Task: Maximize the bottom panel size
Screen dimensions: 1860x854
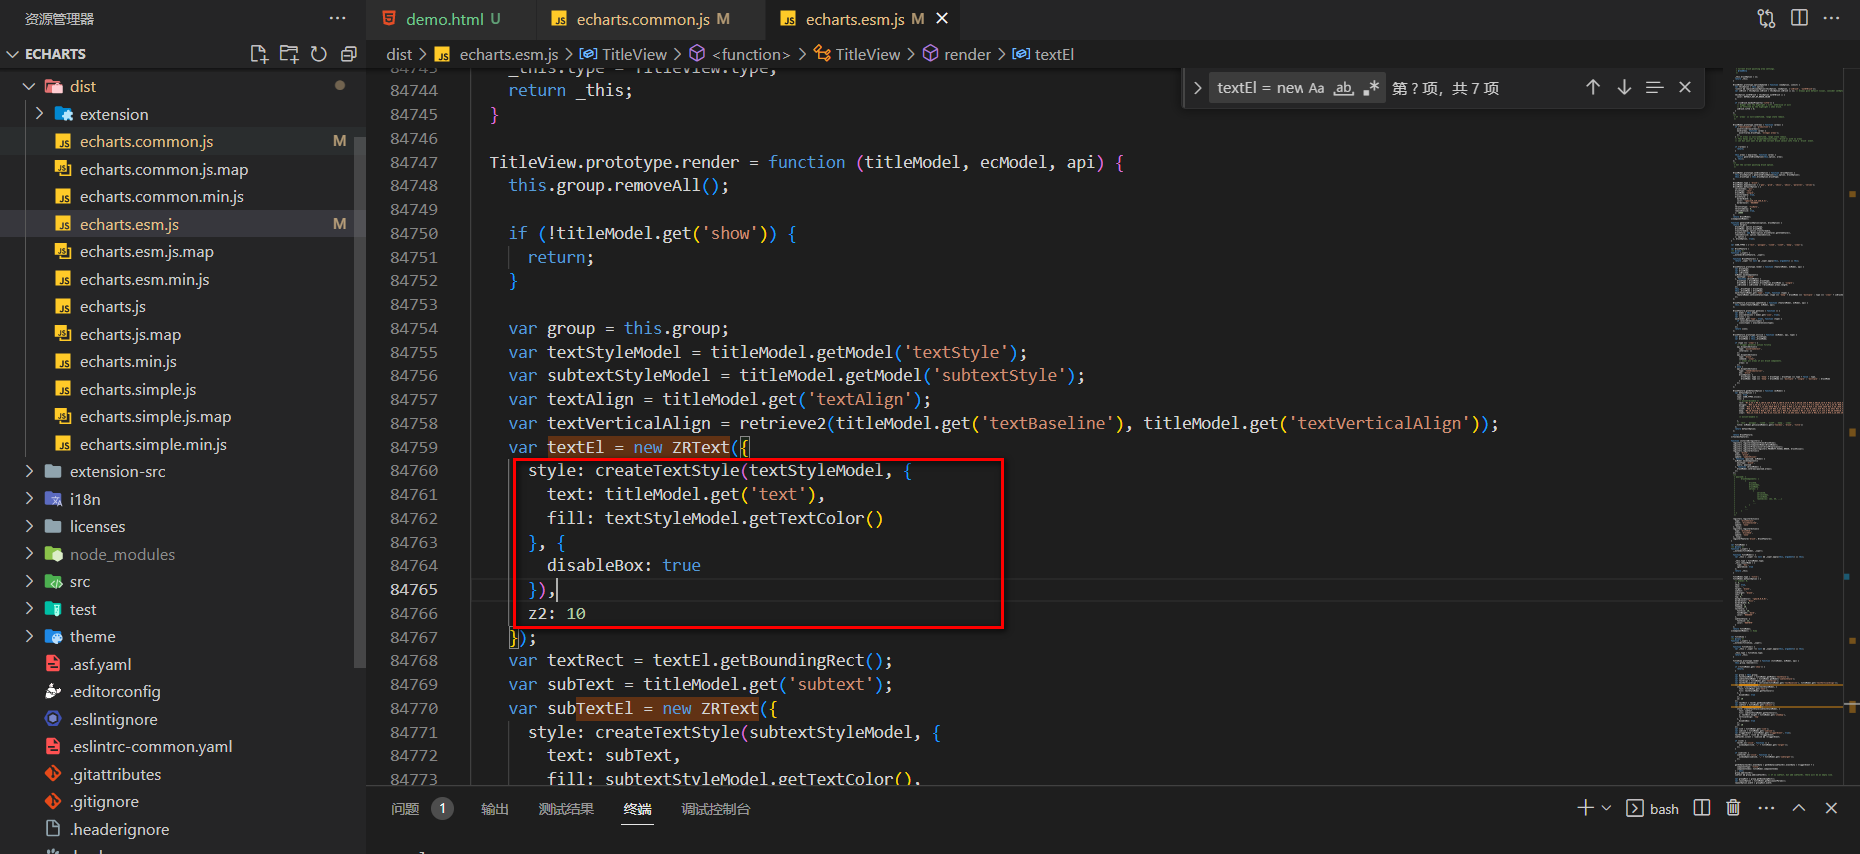Action: tap(1799, 808)
